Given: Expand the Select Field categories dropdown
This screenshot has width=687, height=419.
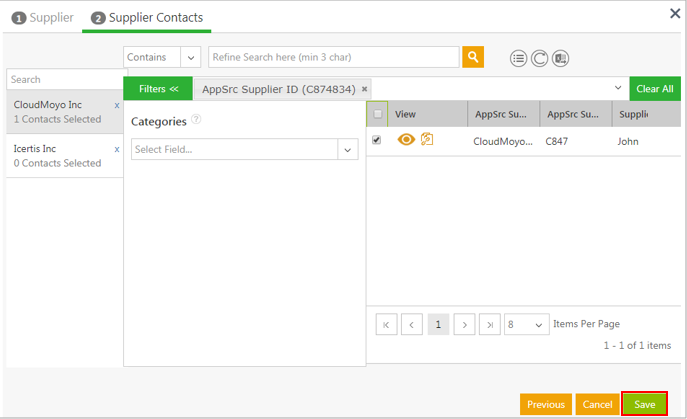Looking at the screenshot, I should (x=348, y=149).
